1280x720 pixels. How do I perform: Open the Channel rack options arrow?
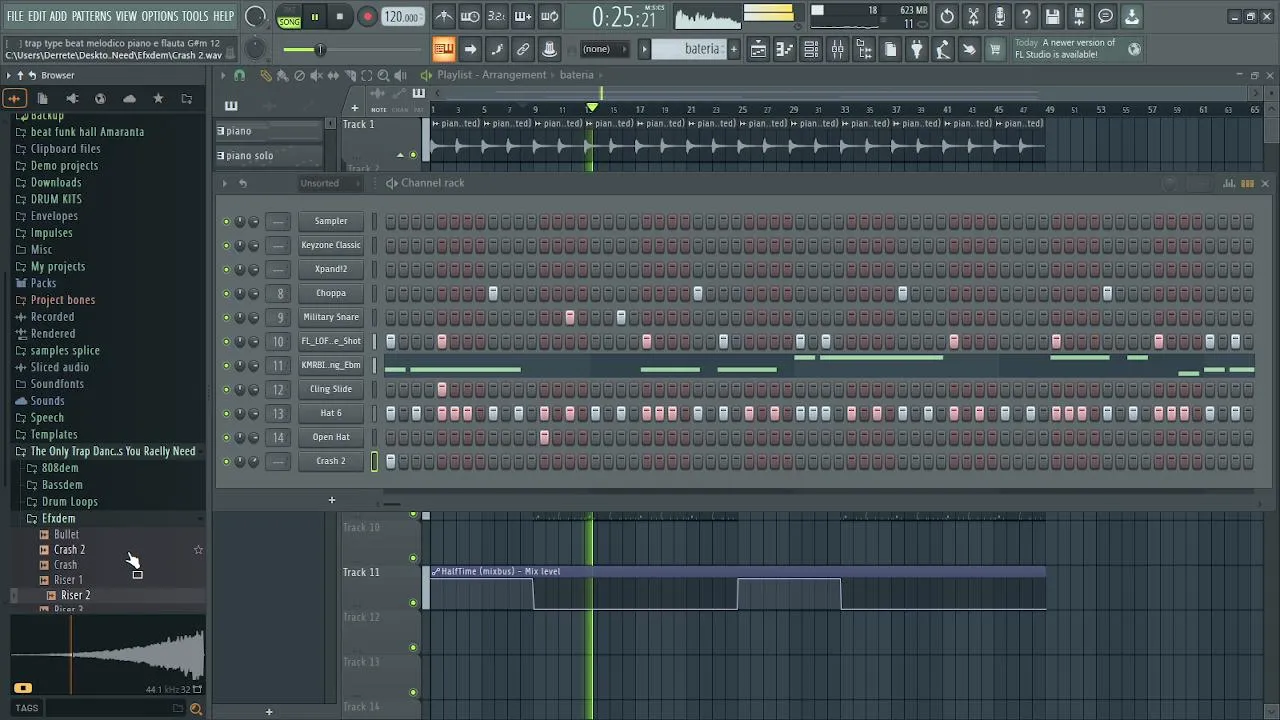(225, 183)
